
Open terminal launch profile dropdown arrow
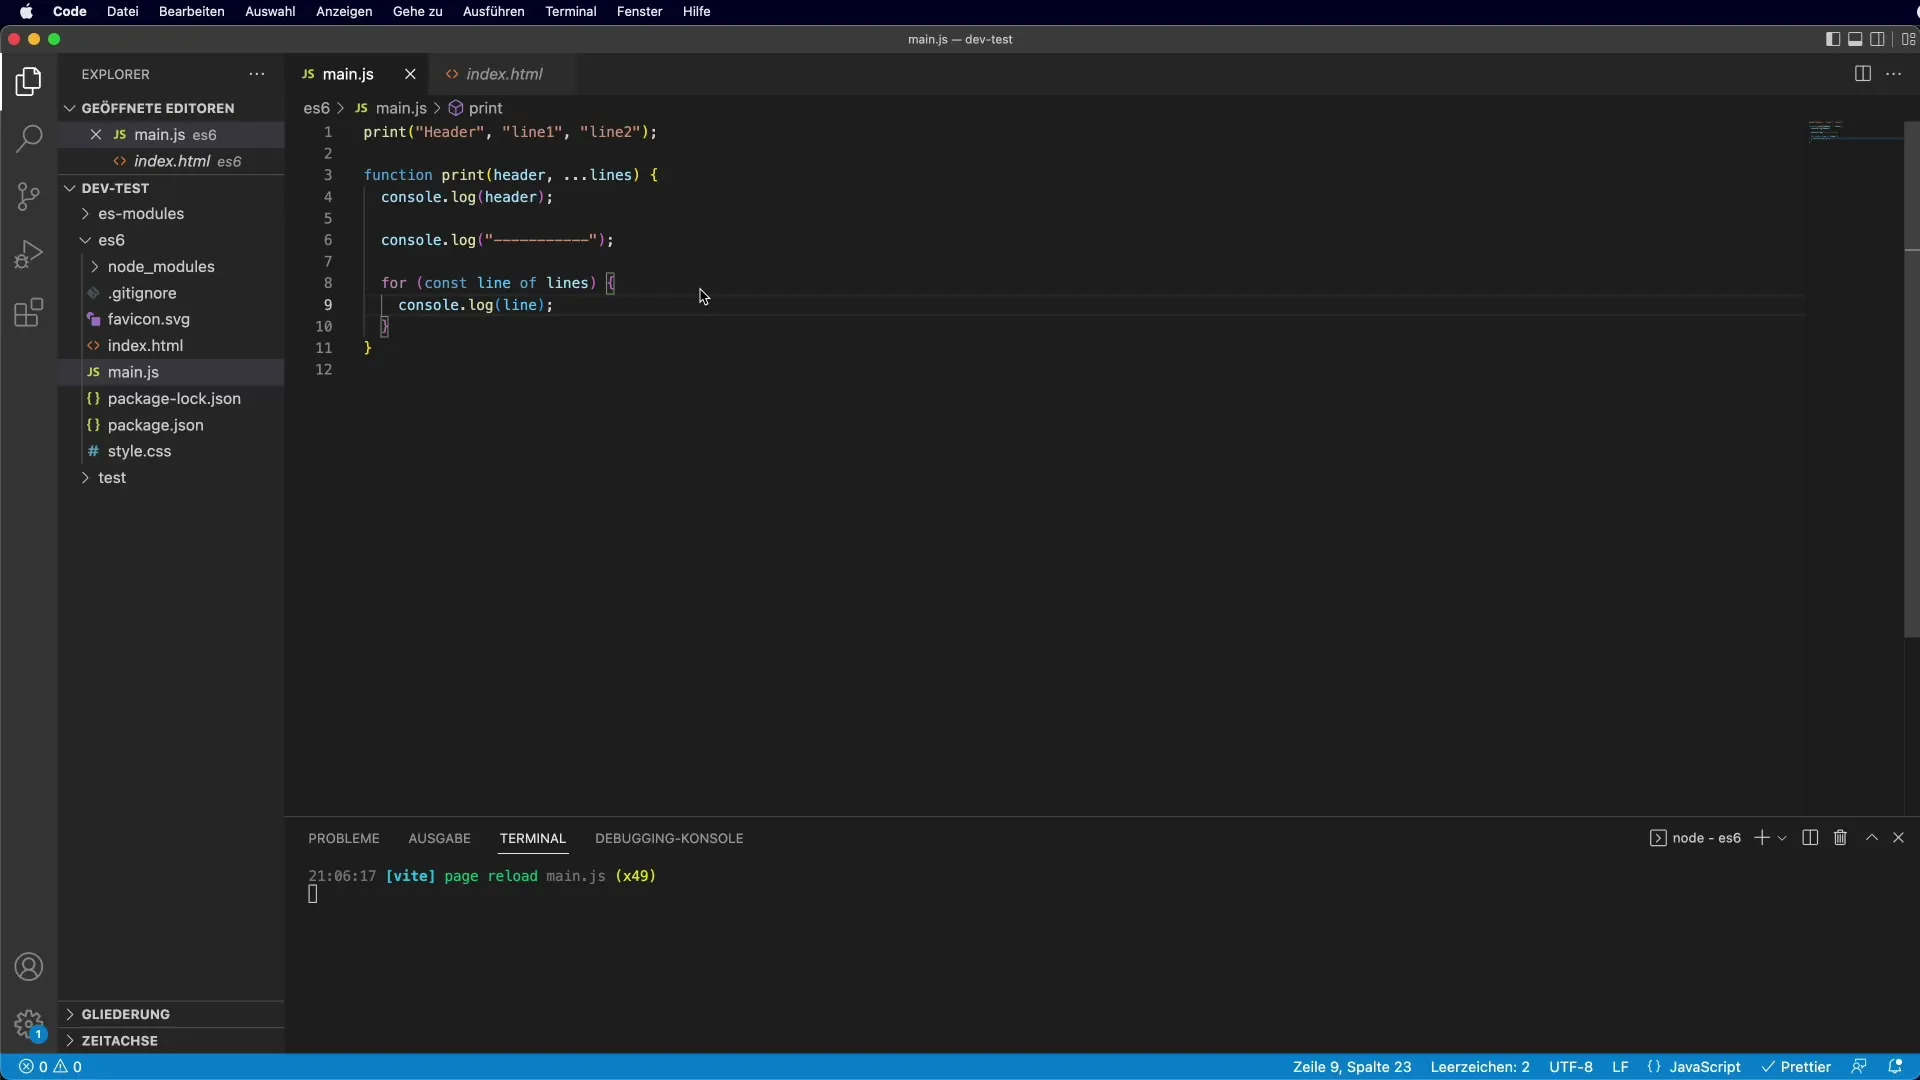click(x=1782, y=839)
